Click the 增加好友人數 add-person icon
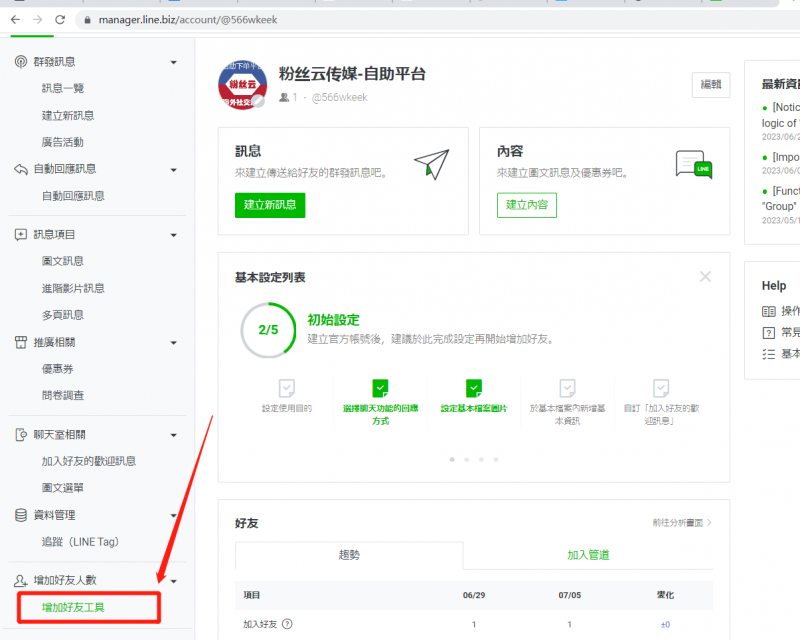This screenshot has height=640, width=800. pyautogui.click(x=20, y=580)
